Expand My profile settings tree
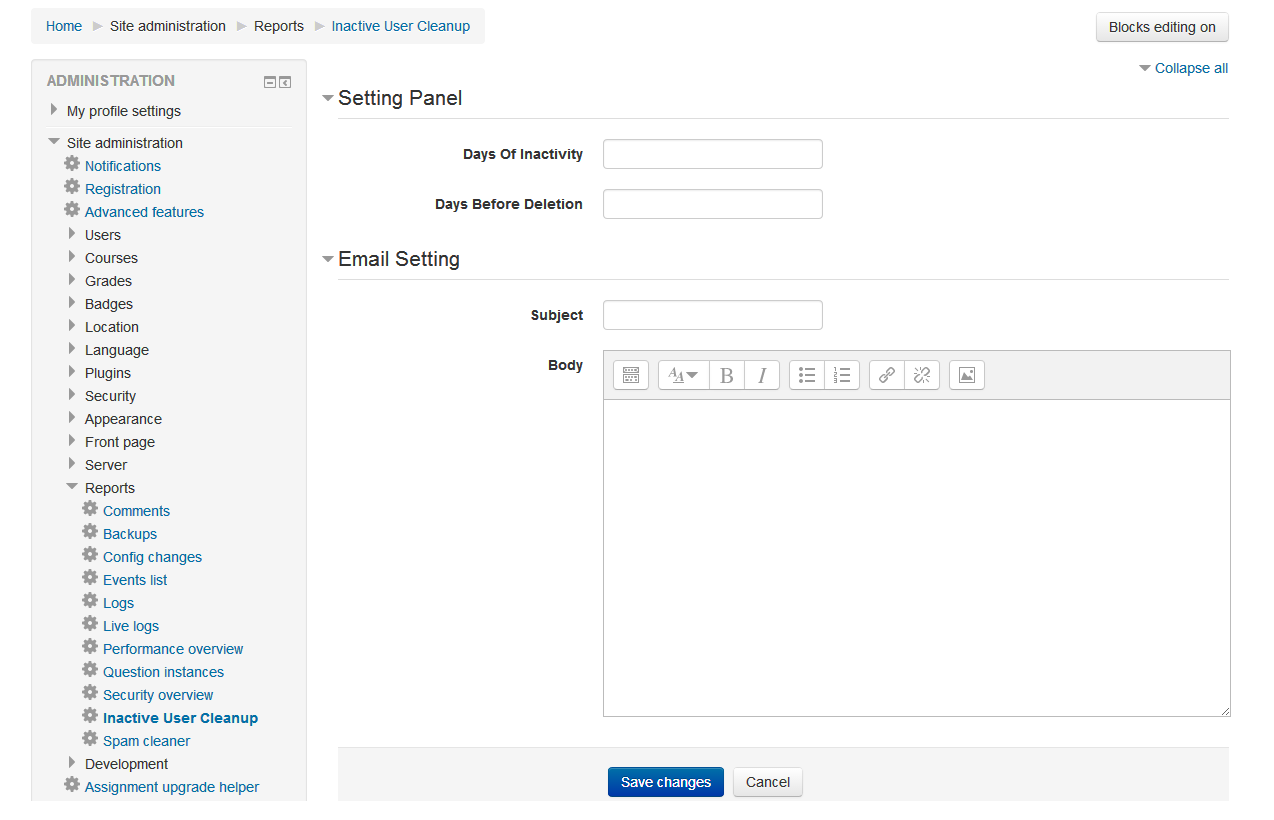Screen dimensions: 1274x820 (x=54, y=110)
